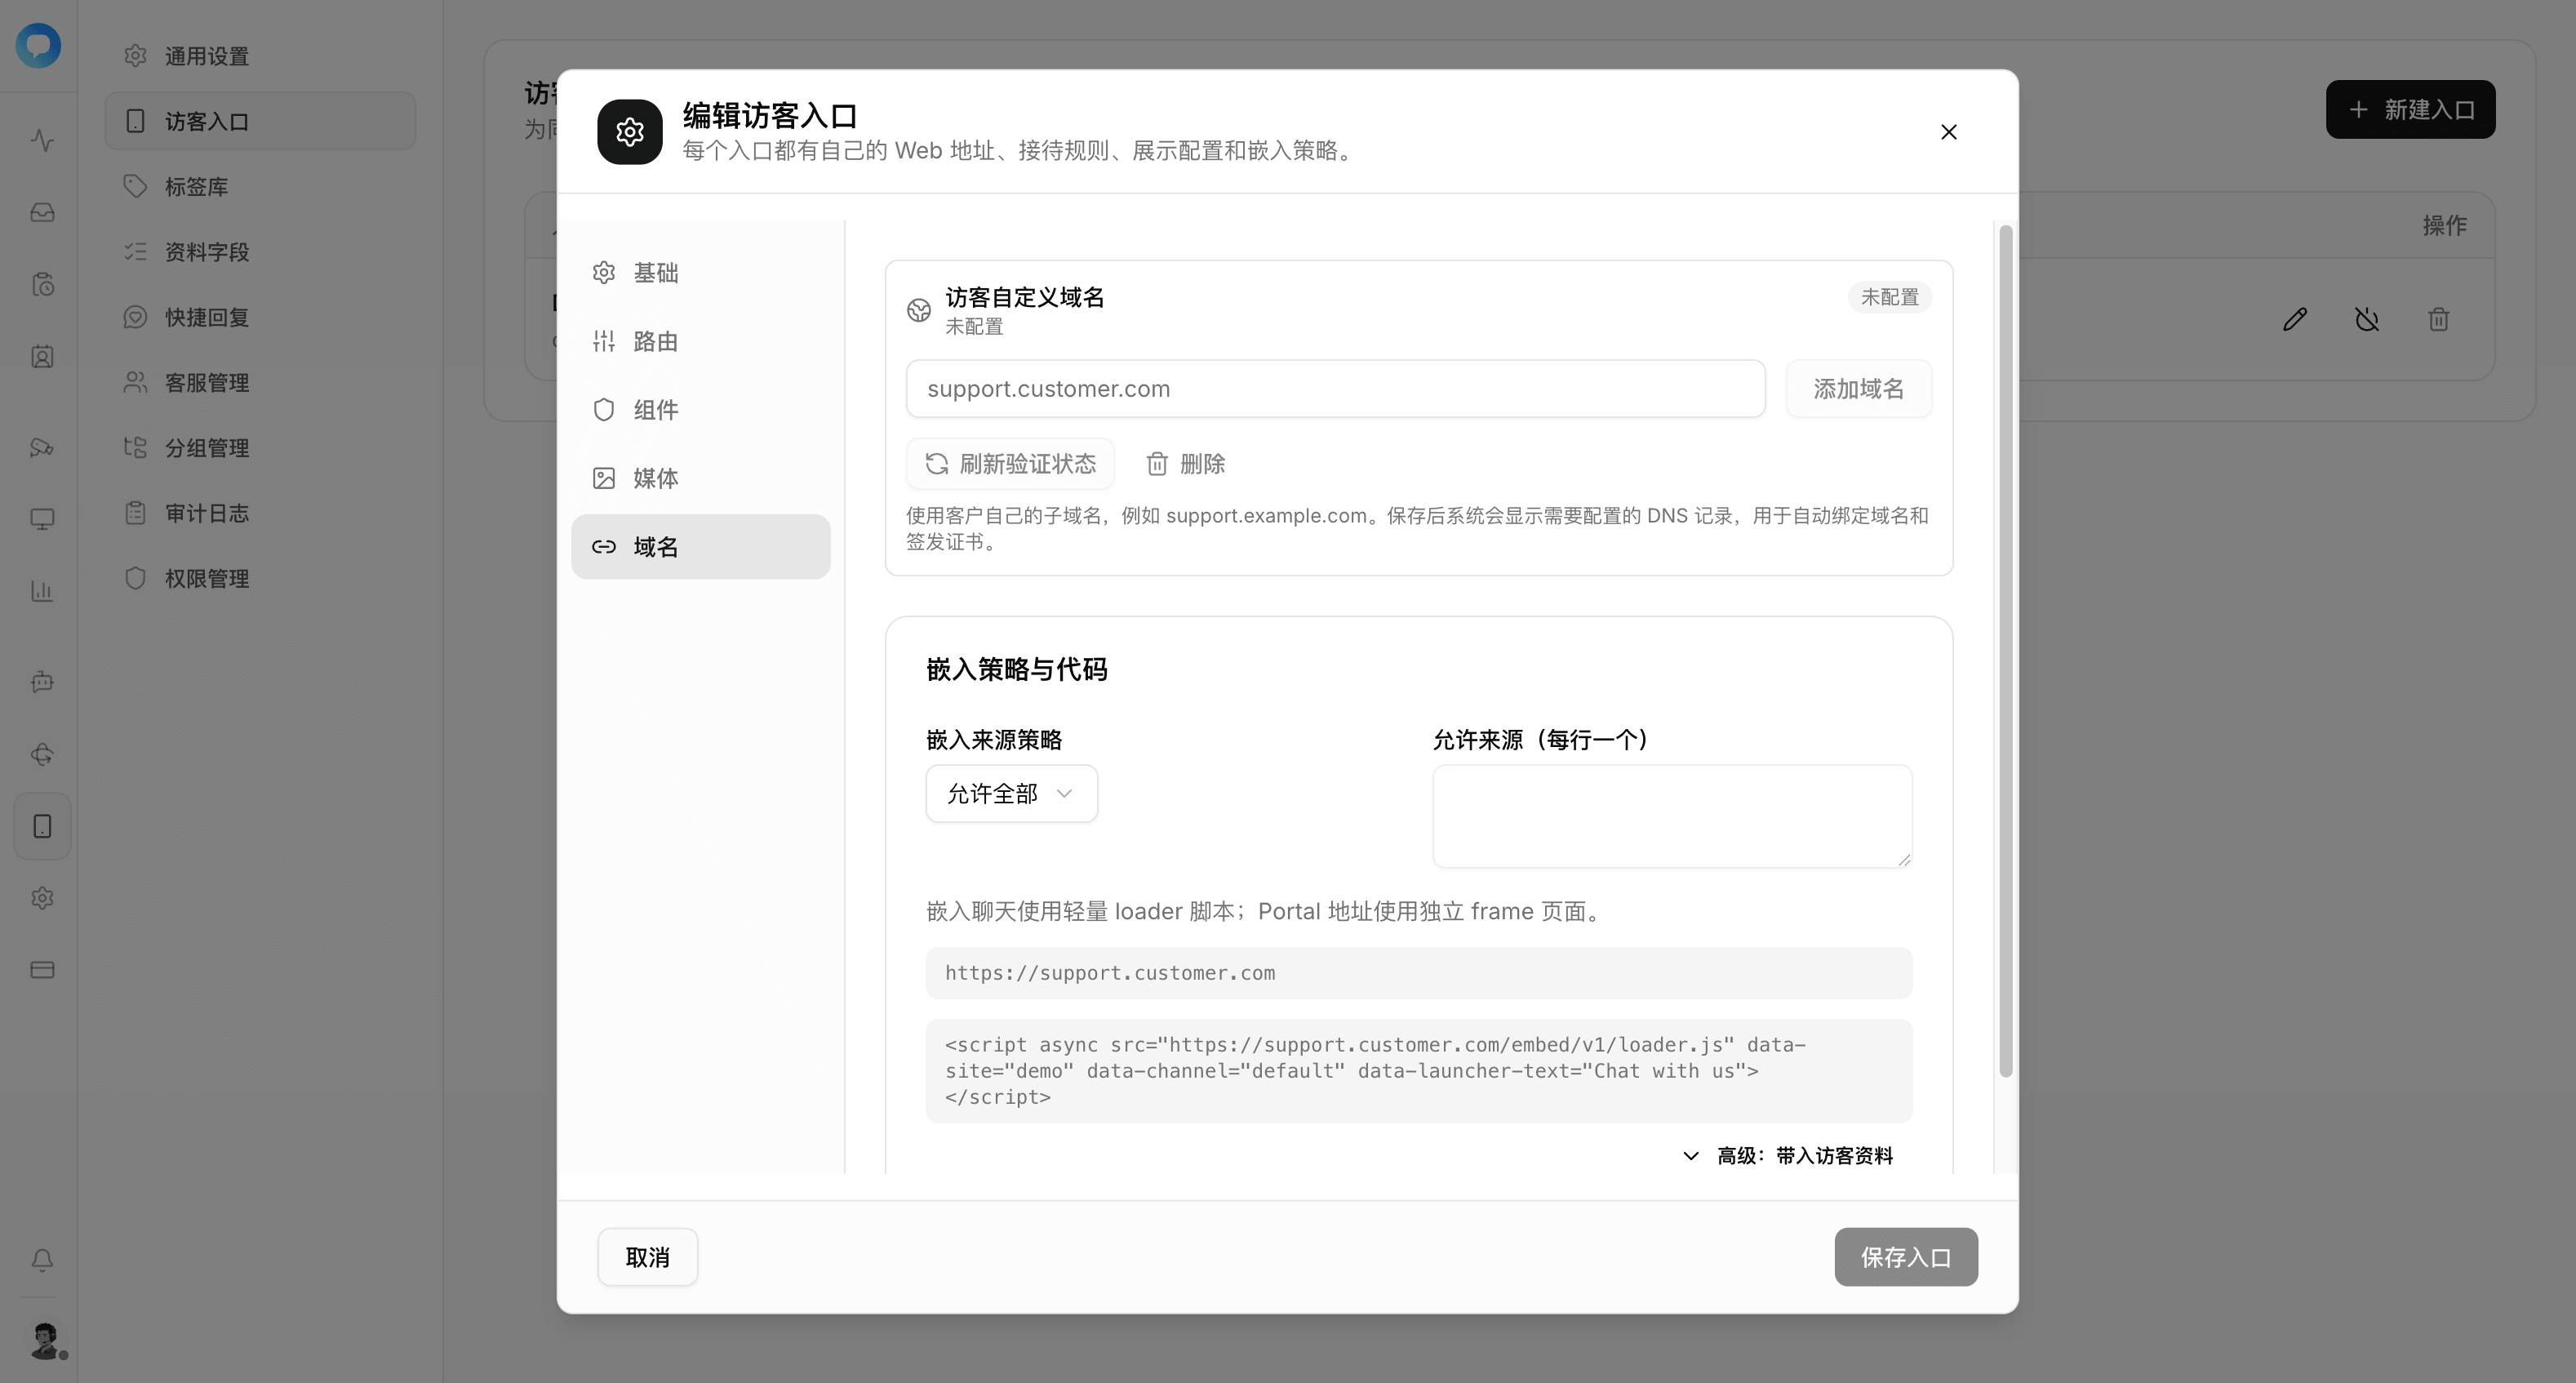Open 资料字段 in settings sidebar
This screenshot has width=2576, height=1383.
click(x=260, y=252)
